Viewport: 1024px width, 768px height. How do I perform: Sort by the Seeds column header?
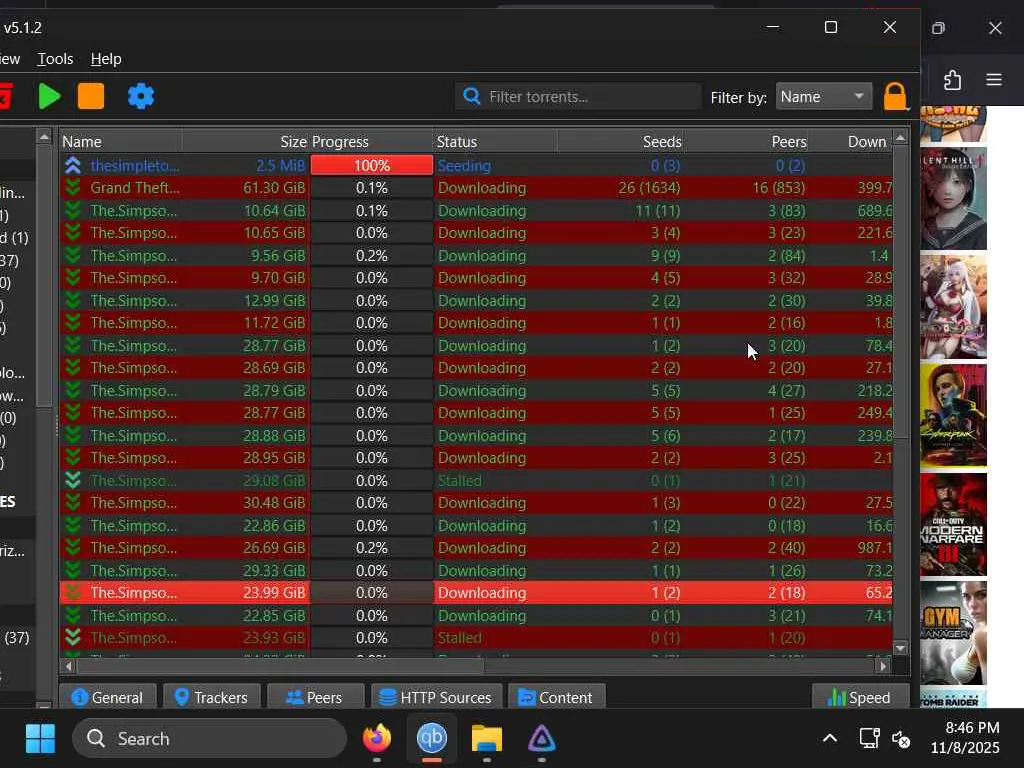click(x=620, y=142)
